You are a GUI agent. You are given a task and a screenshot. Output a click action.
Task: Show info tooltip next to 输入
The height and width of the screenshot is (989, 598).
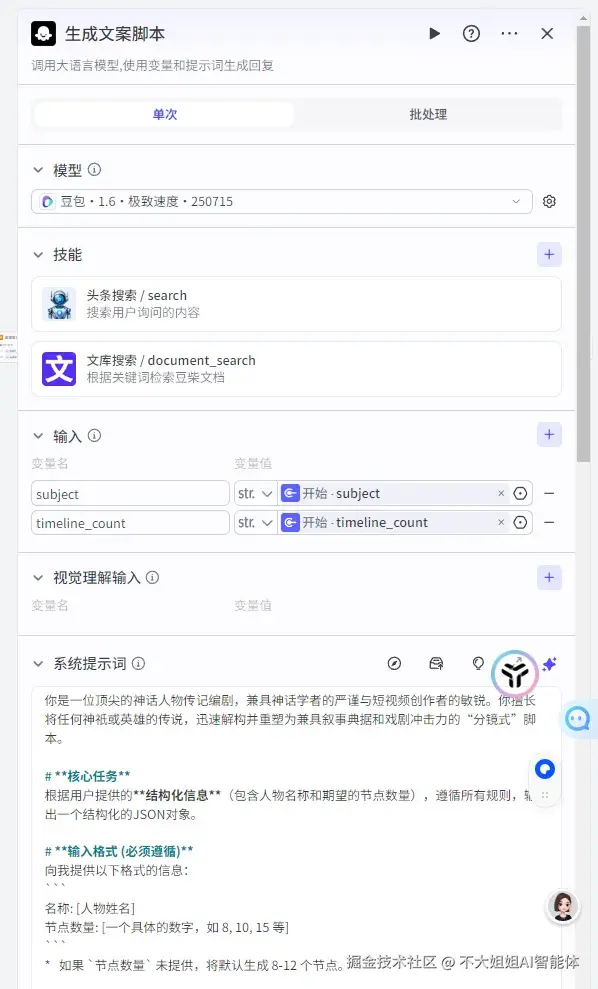click(94, 435)
